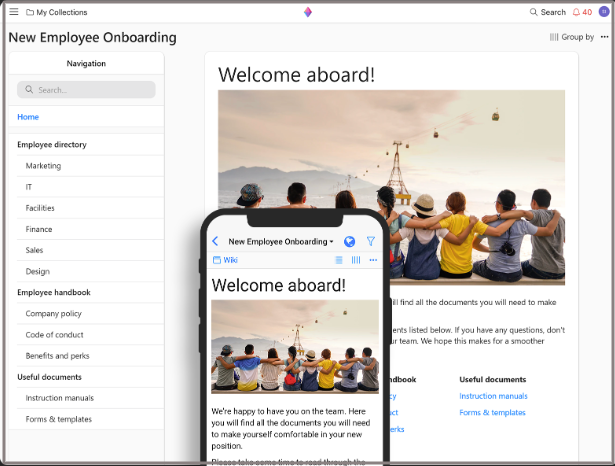Follow the Instruction manuals link in content
Viewport: 615px width, 466px height.
point(493,396)
